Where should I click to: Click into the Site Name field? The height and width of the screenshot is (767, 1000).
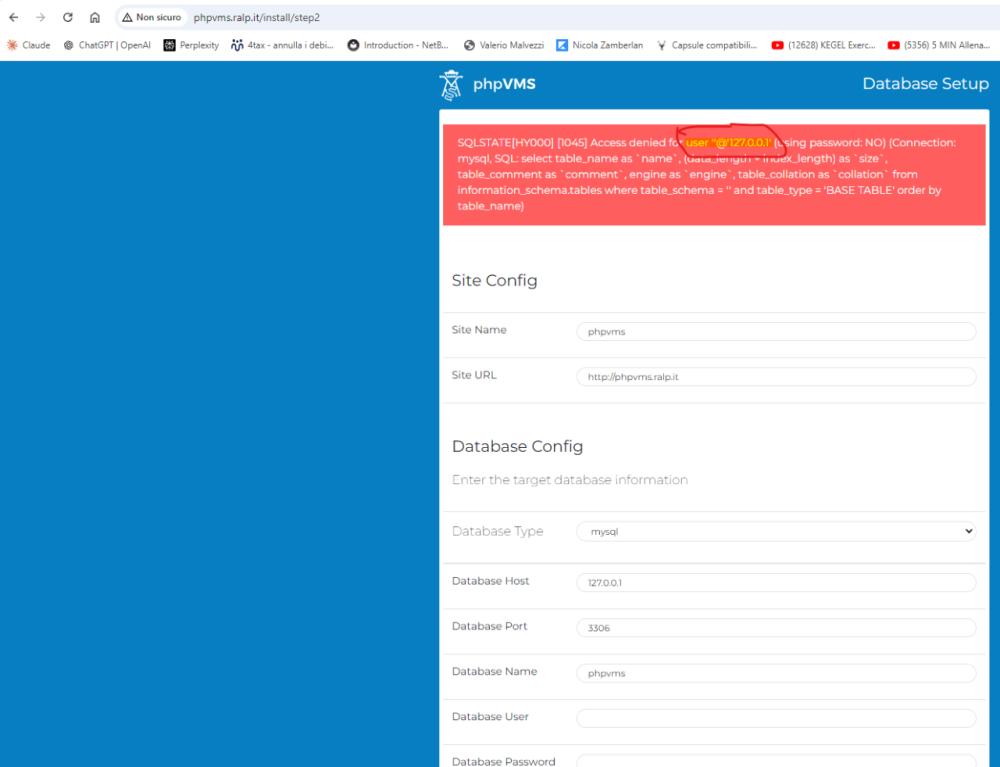coord(775,331)
